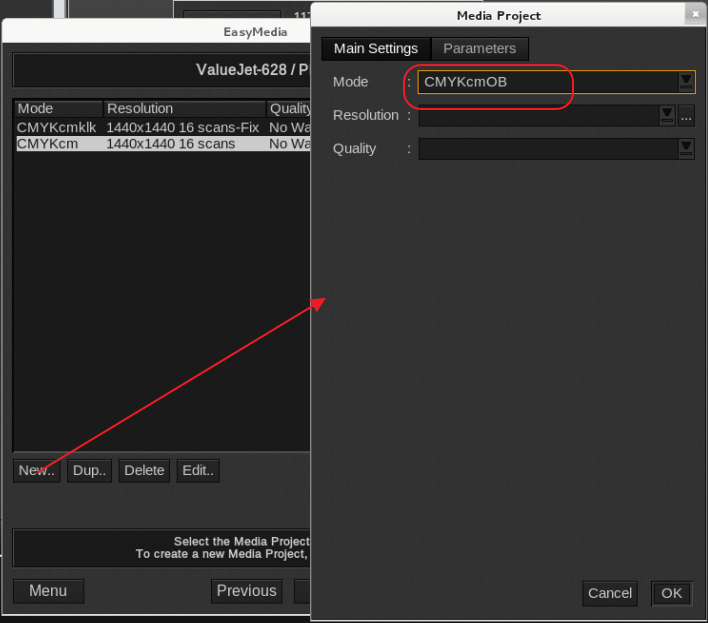The image size is (708, 623).
Task: Switch to the Parameters tab
Action: click(479, 49)
